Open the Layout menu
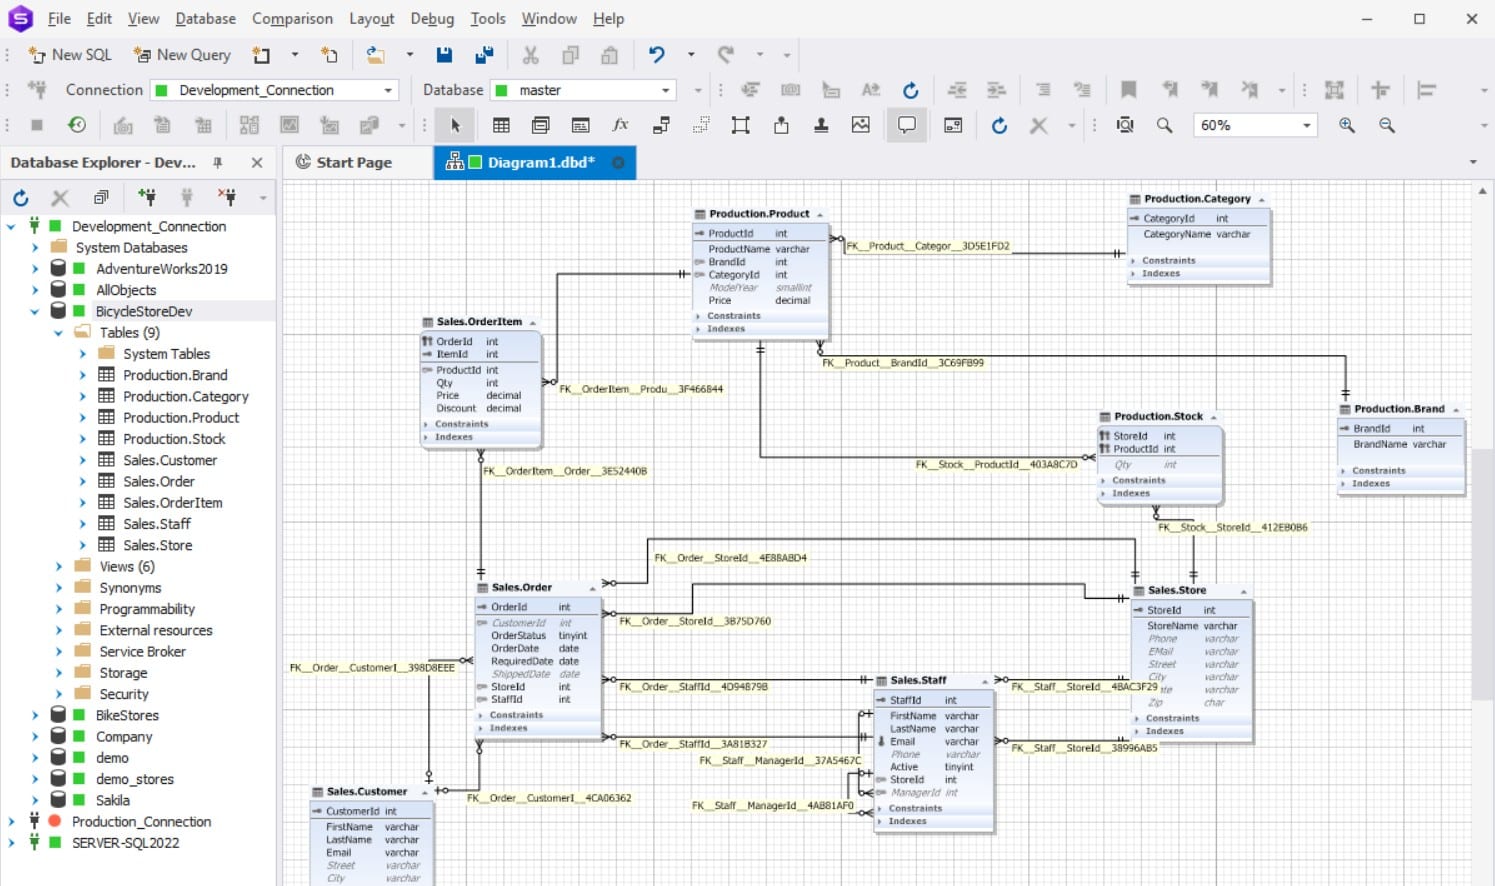Viewport: 1495px width, 886px height. (x=371, y=18)
